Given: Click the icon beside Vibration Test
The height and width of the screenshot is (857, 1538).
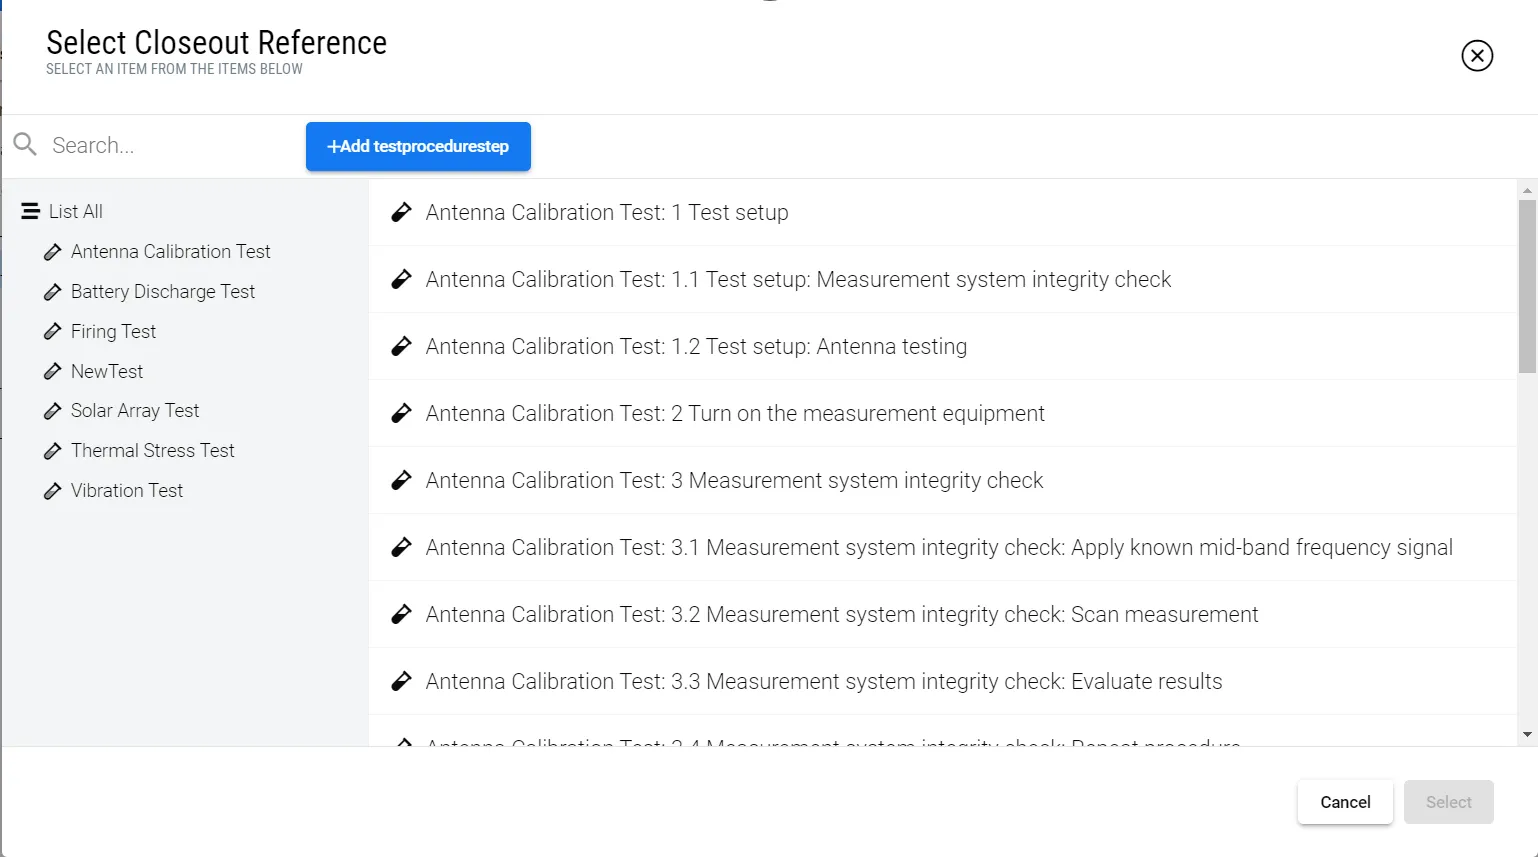Looking at the screenshot, I should coord(53,491).
